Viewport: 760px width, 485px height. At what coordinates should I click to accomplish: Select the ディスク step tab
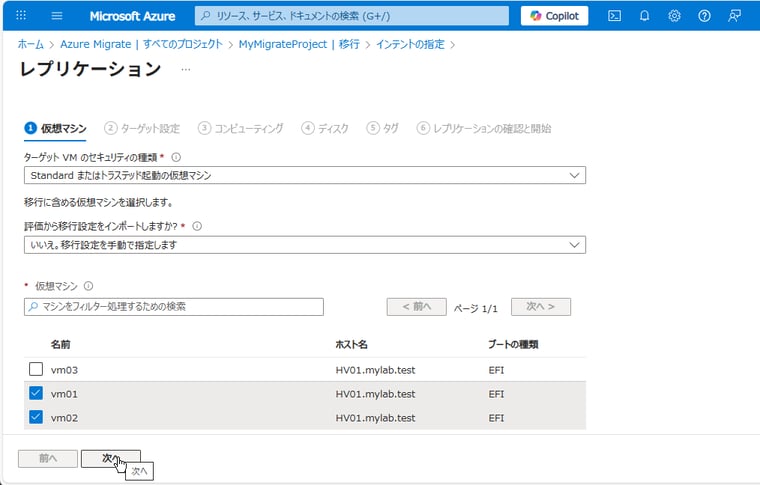325,128
